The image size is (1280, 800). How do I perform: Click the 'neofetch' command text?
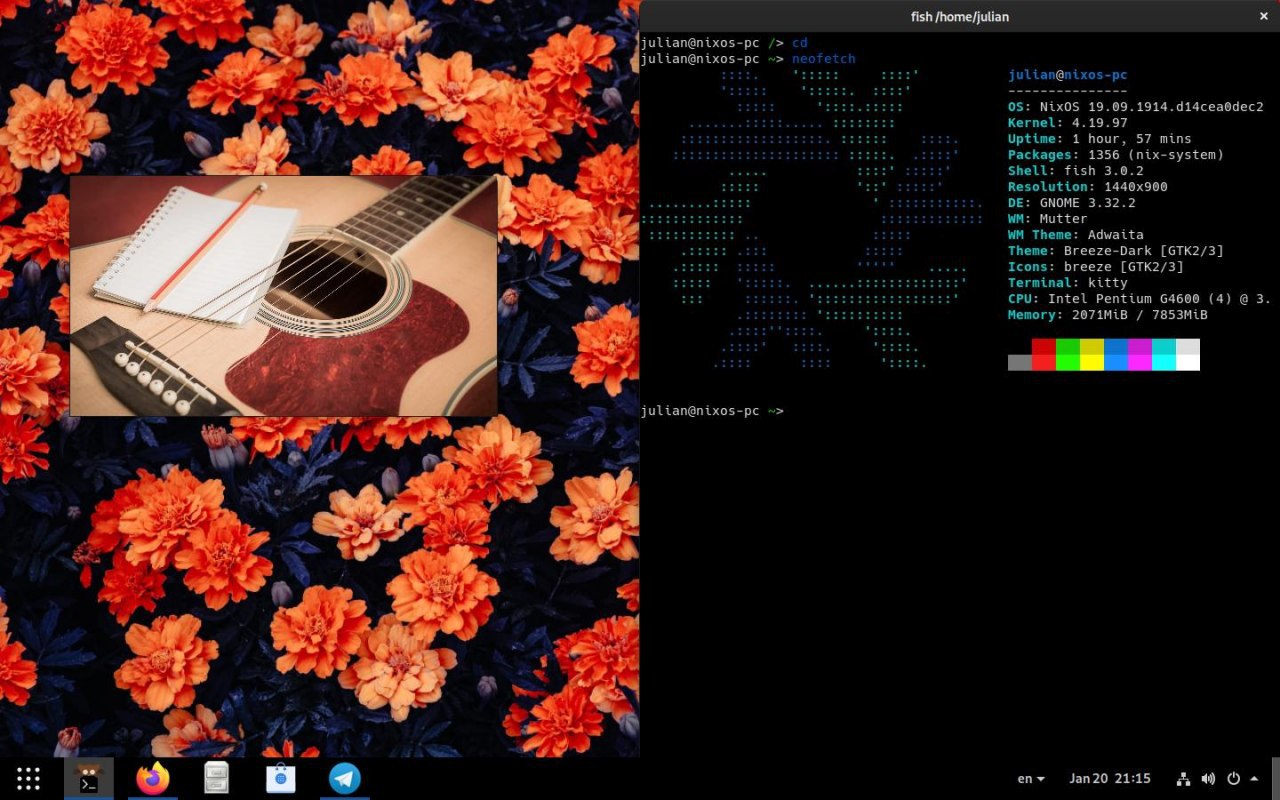click(824, 59)
